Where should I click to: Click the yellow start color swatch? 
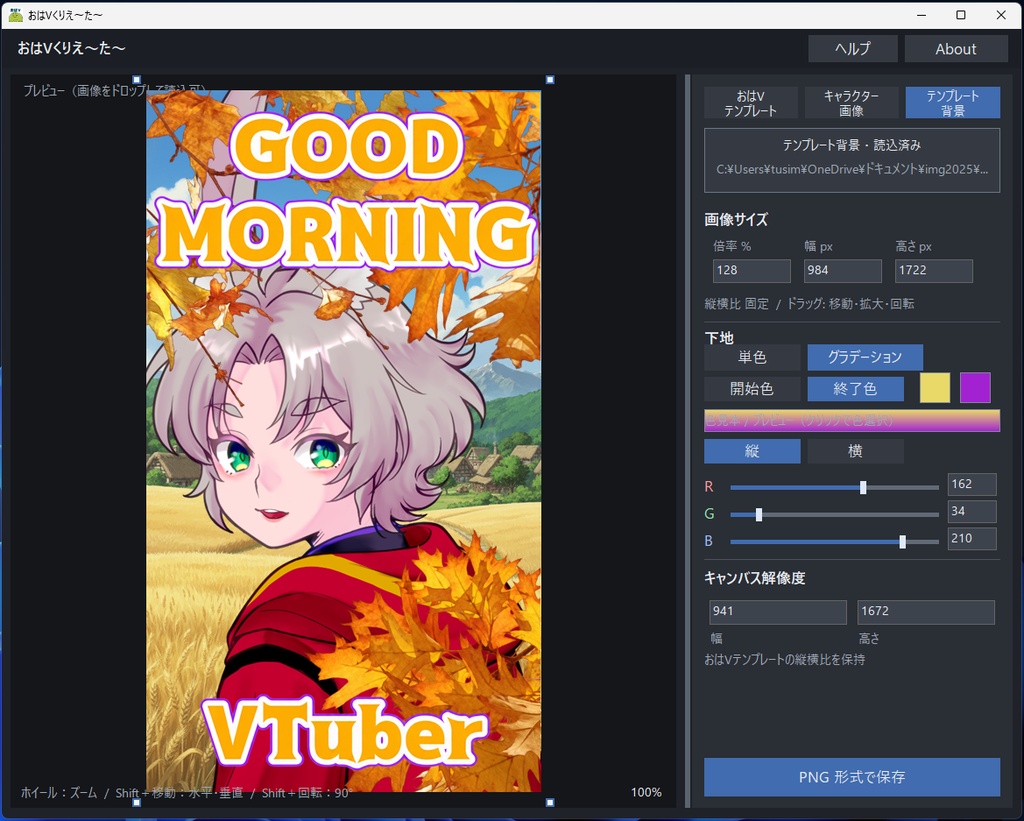[x=935, y=388]
